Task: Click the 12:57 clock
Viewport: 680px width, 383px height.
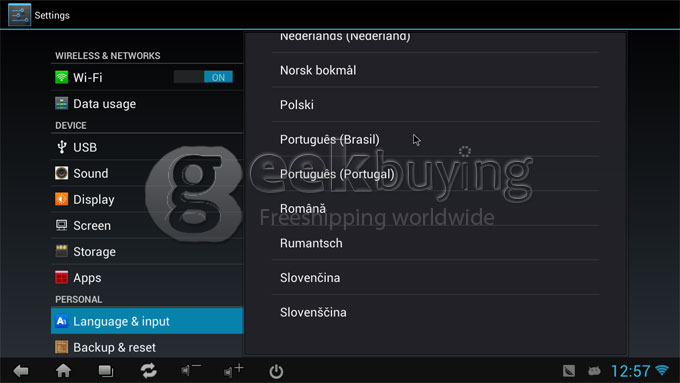Action: click(x=631, y=371)
